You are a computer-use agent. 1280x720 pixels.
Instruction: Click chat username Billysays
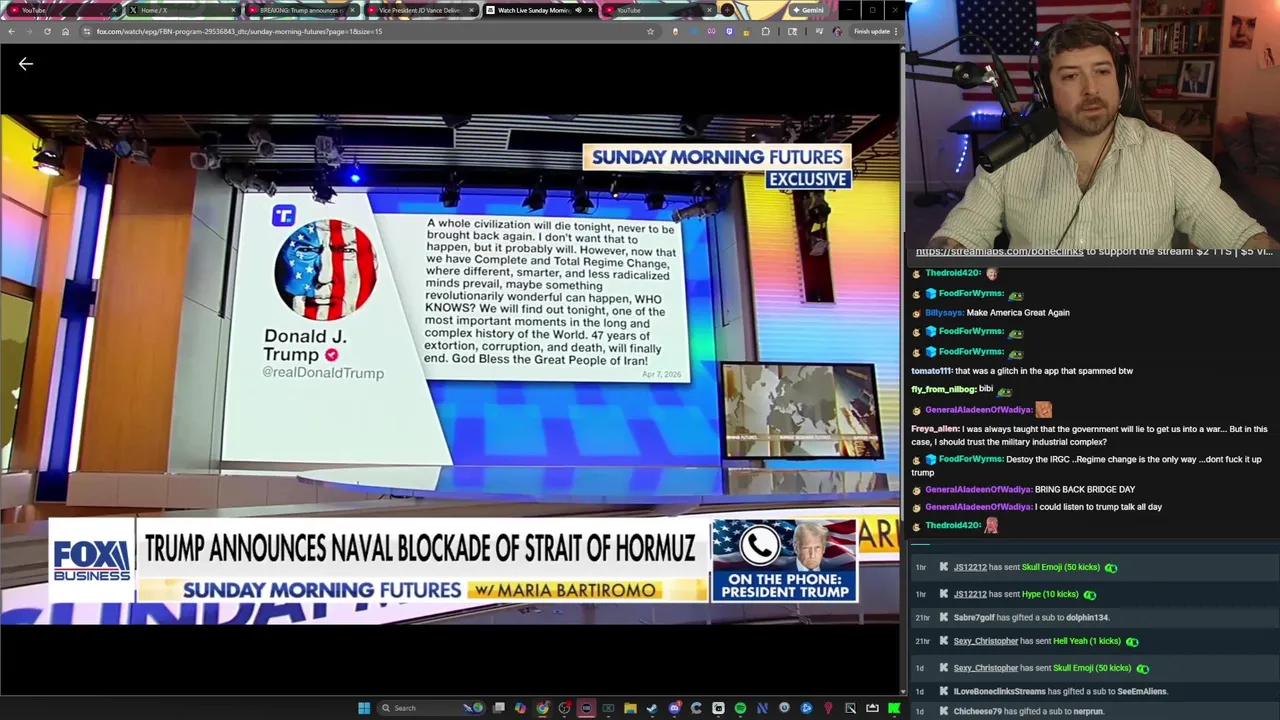(944, 313)
